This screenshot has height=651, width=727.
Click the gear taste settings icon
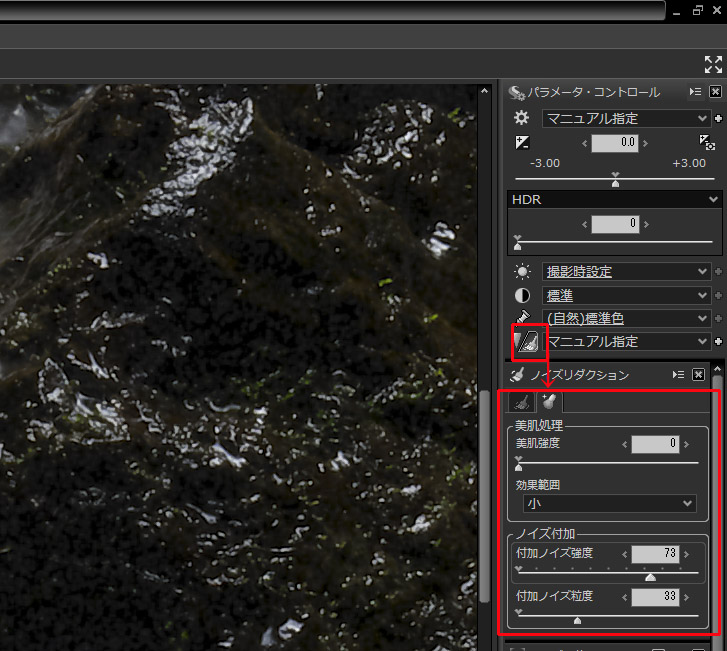click(x=522, y=118)
